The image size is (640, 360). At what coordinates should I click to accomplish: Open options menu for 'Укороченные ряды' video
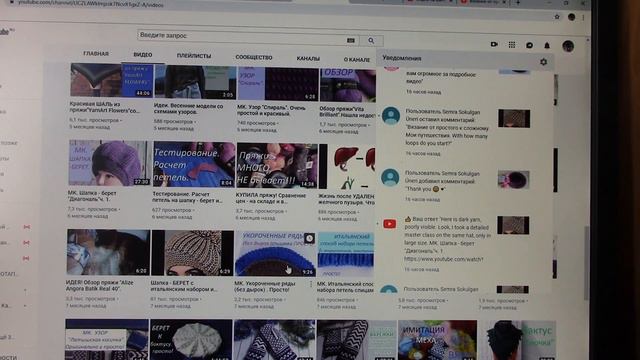point(311,284)
